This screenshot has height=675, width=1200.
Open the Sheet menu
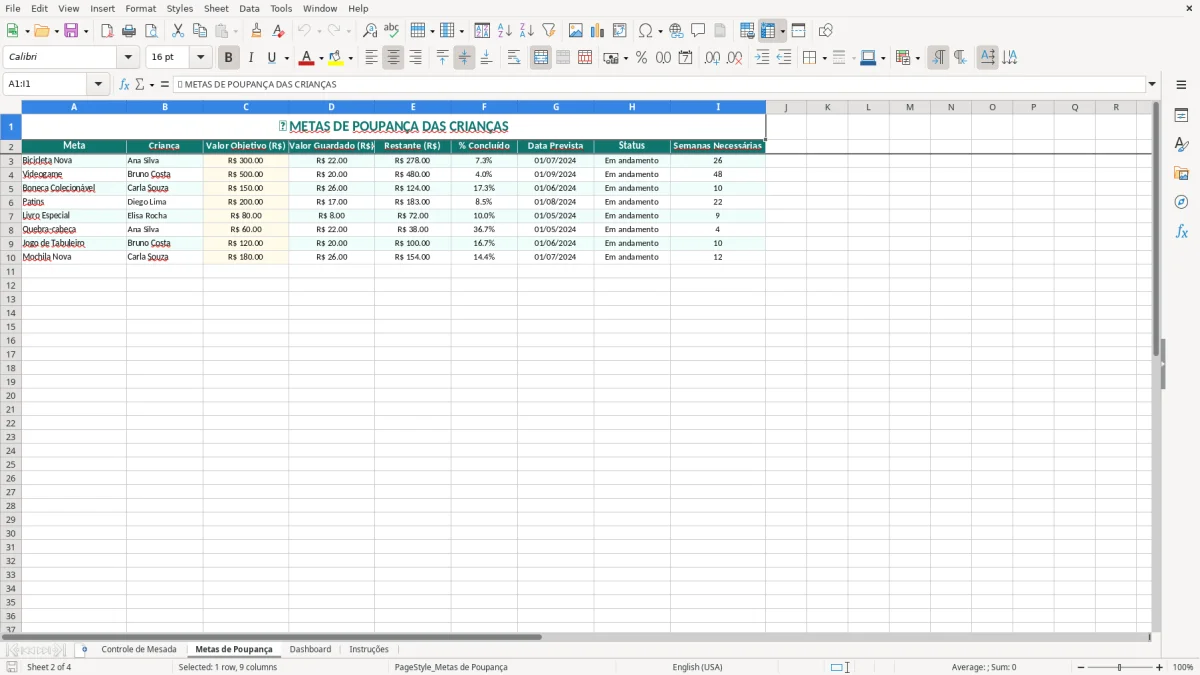click(216, 8)
